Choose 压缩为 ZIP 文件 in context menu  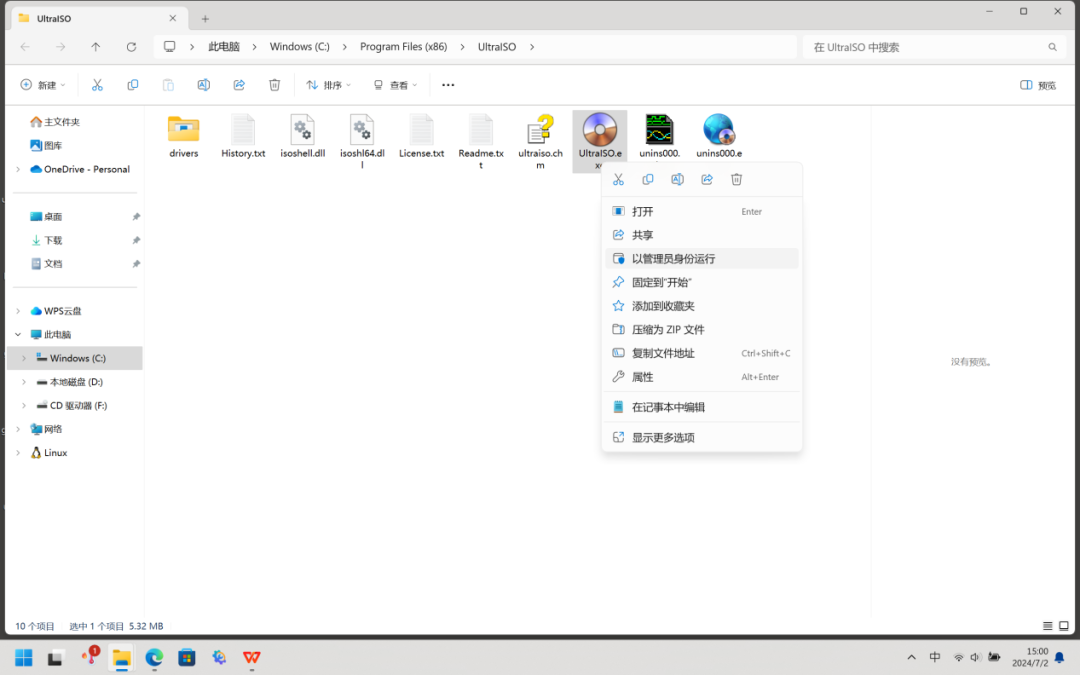coord(702,330)
